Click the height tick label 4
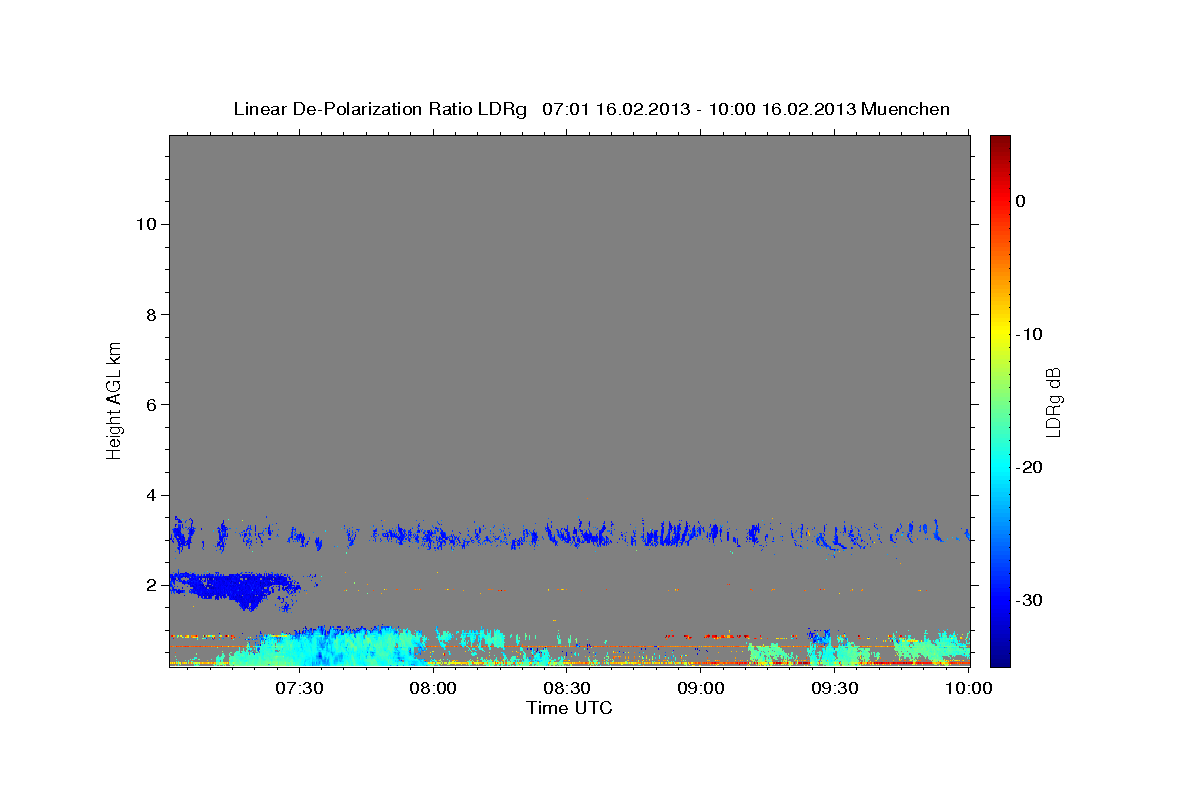Viewport: 1200px width, 800px height. click(x=151, y=495)
